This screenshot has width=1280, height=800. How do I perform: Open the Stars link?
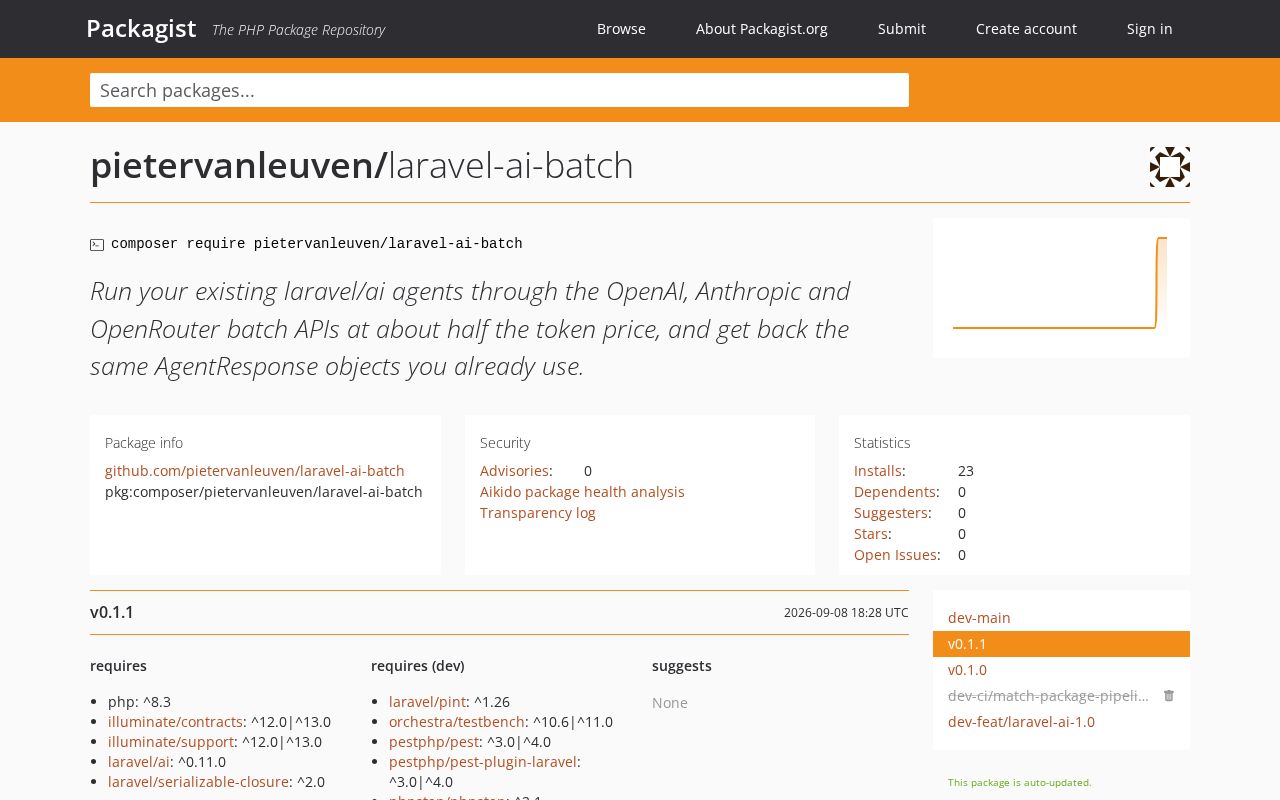871,534
